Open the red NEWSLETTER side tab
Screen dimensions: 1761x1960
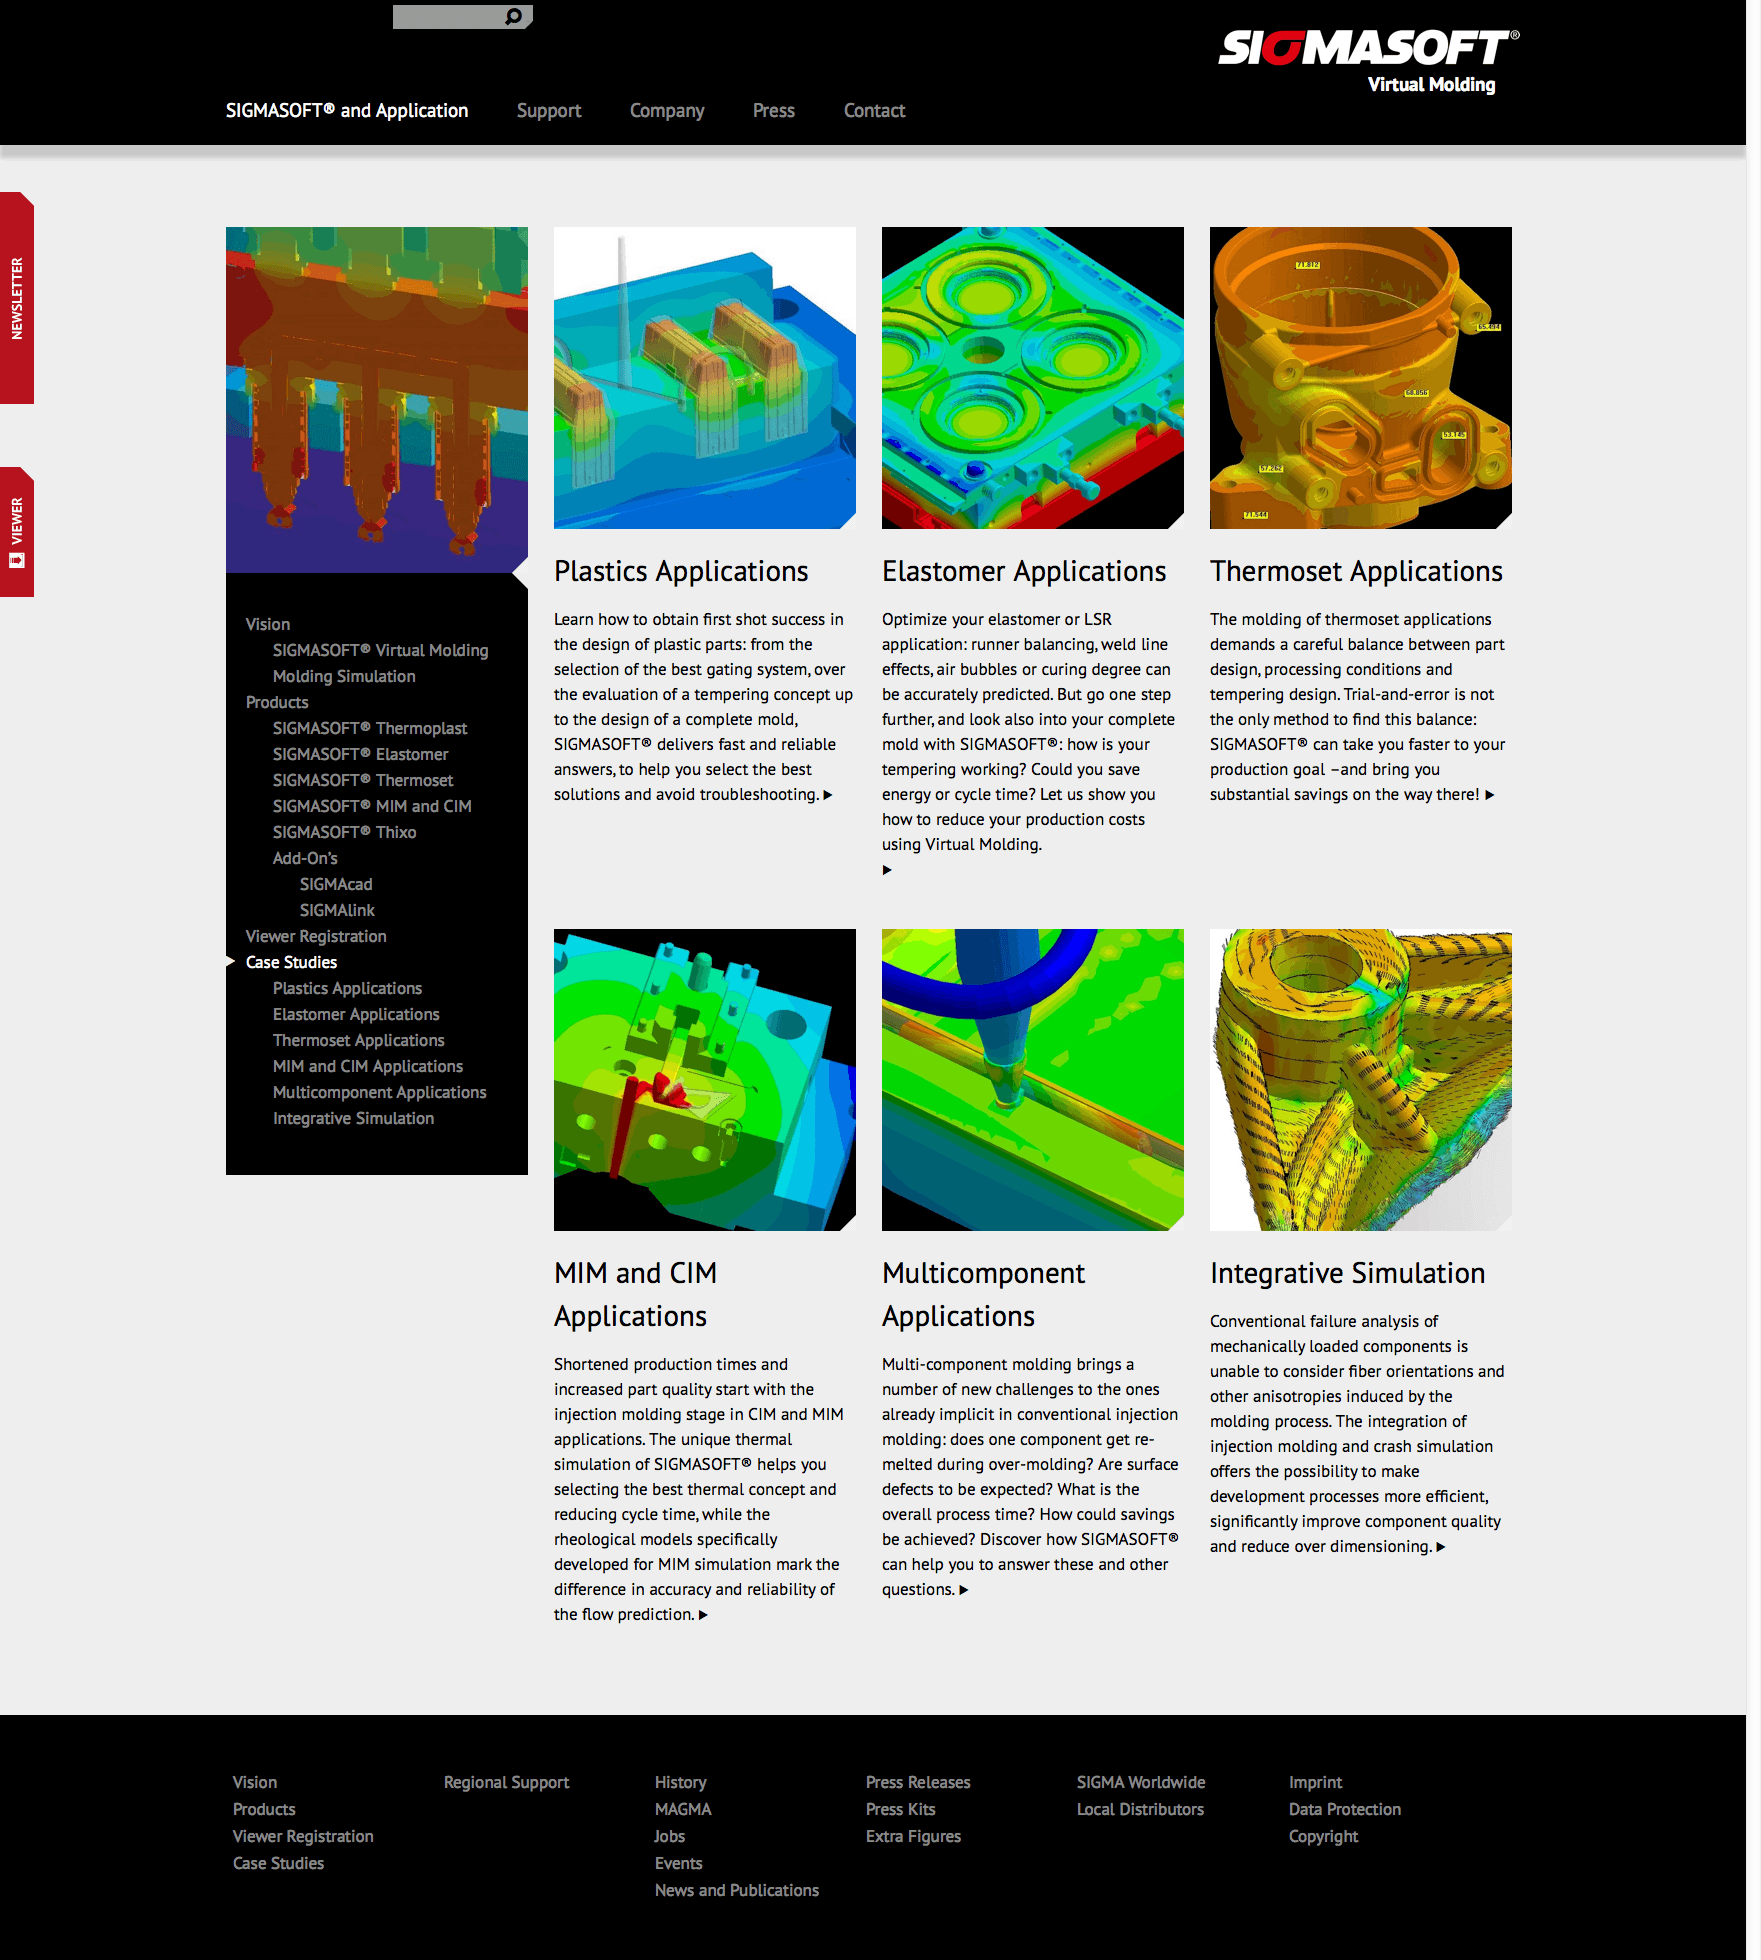tap(17, 298)
